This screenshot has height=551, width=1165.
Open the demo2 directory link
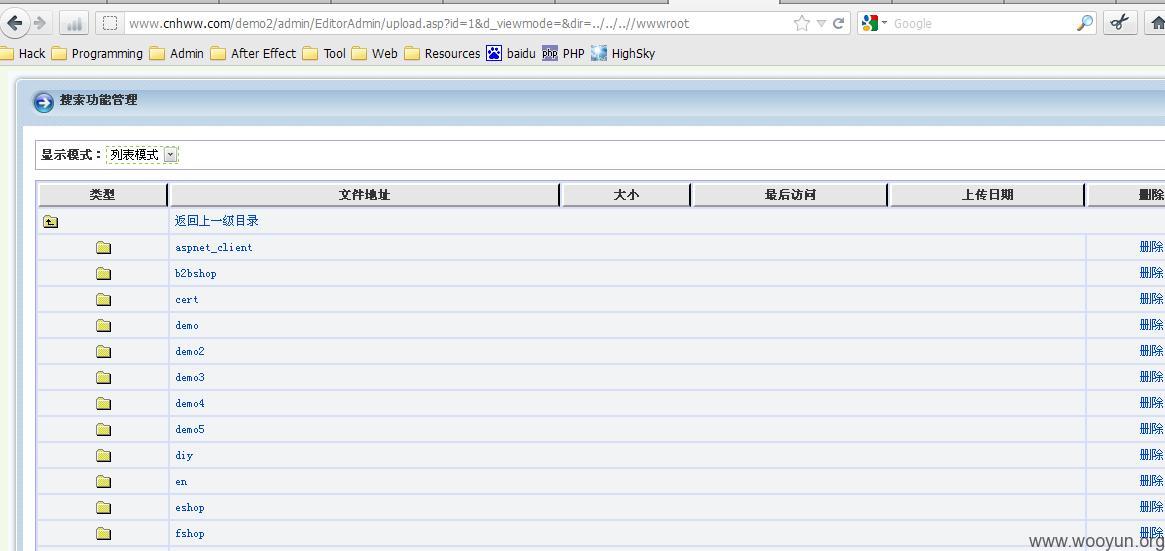tap(190, 351)
